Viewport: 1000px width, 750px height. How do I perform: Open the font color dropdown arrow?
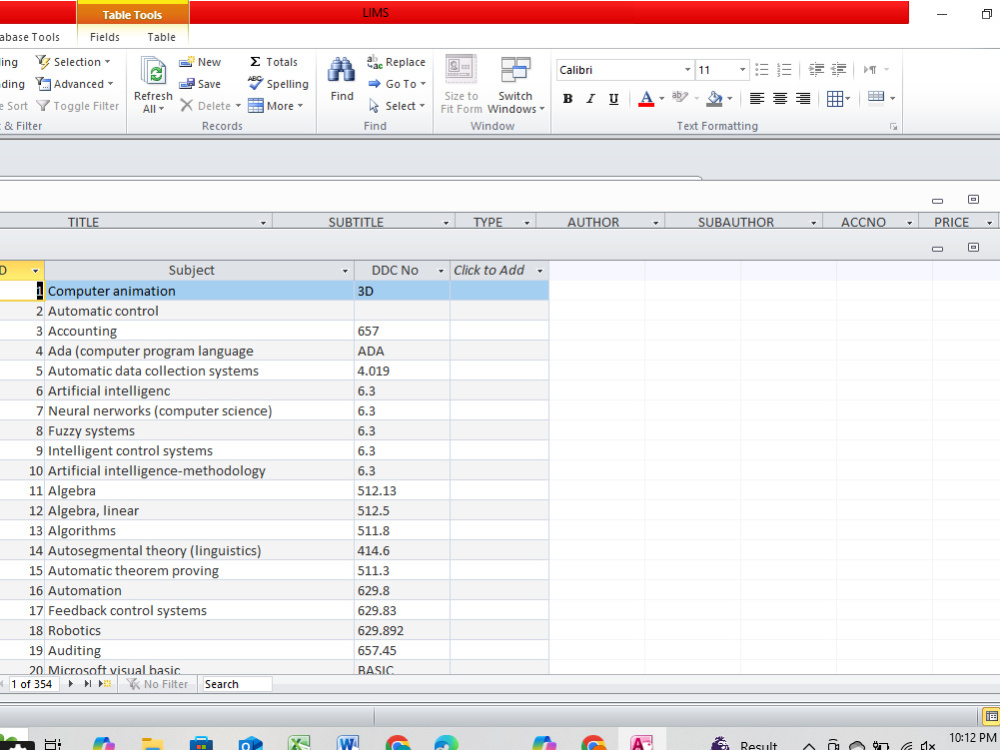(x=661, y=99)
